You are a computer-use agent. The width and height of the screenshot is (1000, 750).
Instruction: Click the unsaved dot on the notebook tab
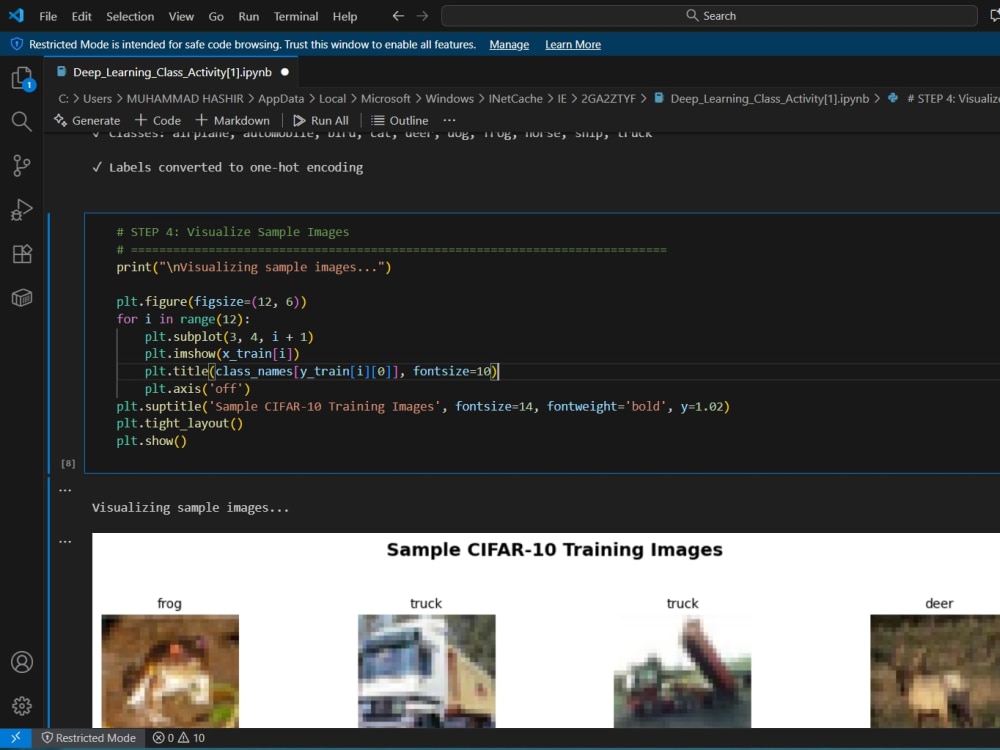(285, 72)
